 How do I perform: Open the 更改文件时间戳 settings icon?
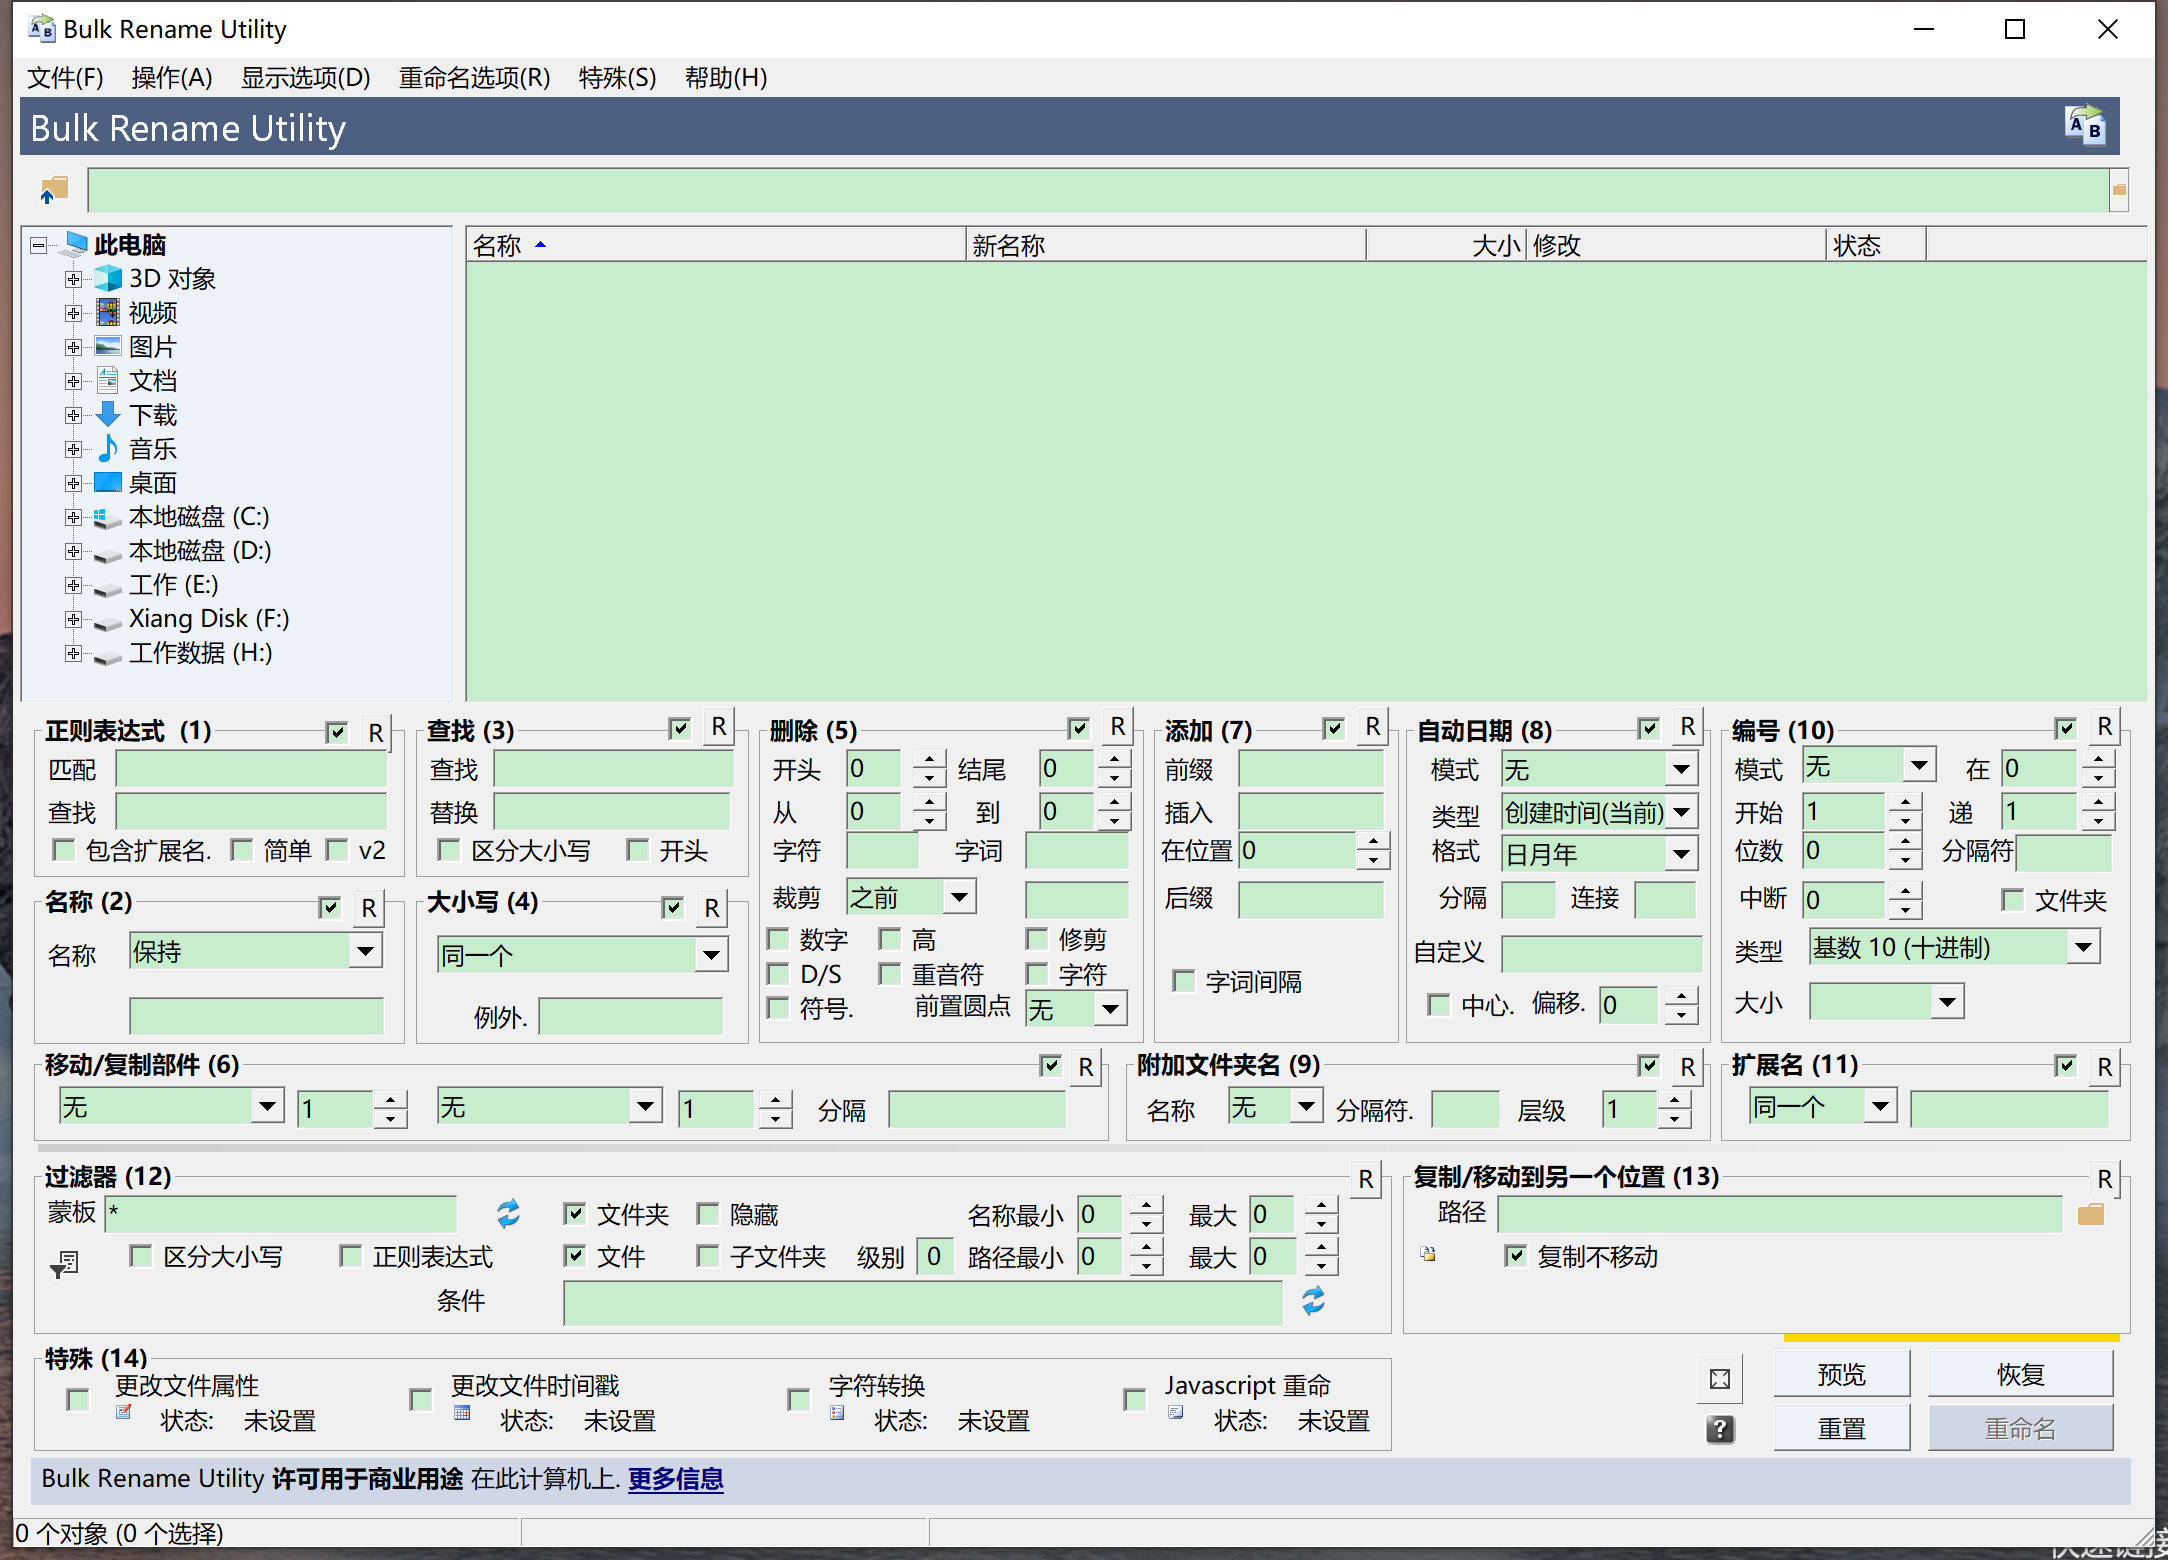click(x=462, y=1413)
